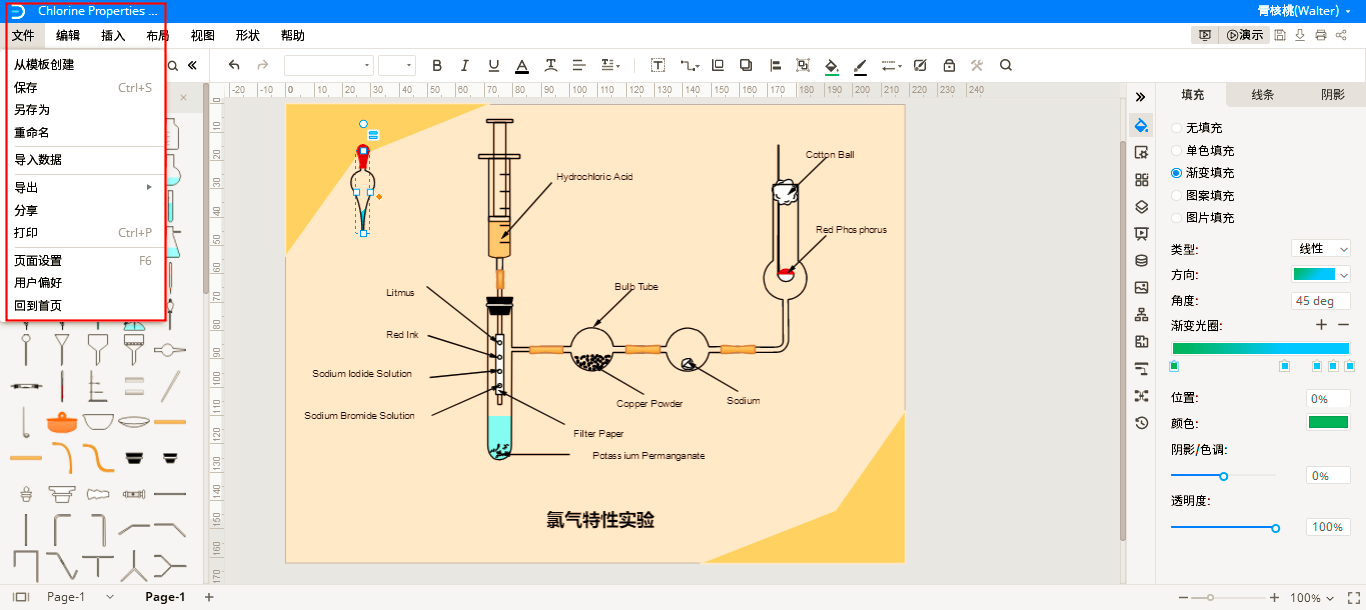
Task: Open the database icon in right sidebar
Action: tap(1141, 261)
